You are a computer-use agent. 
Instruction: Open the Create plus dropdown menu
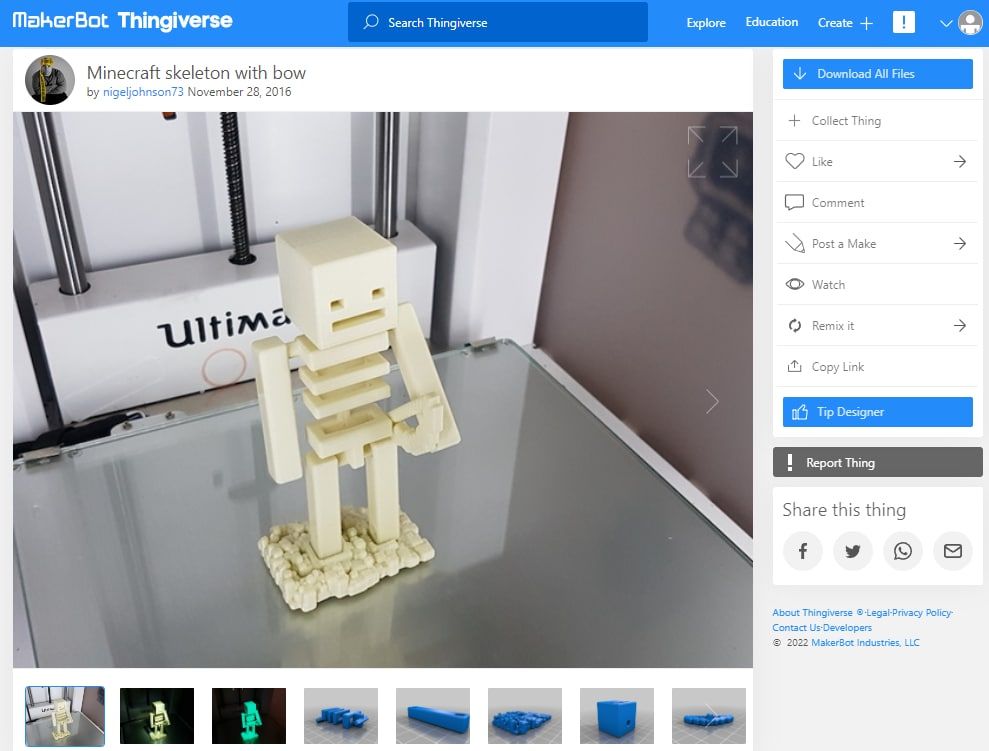pyautogui.click(x=846, y=22)
